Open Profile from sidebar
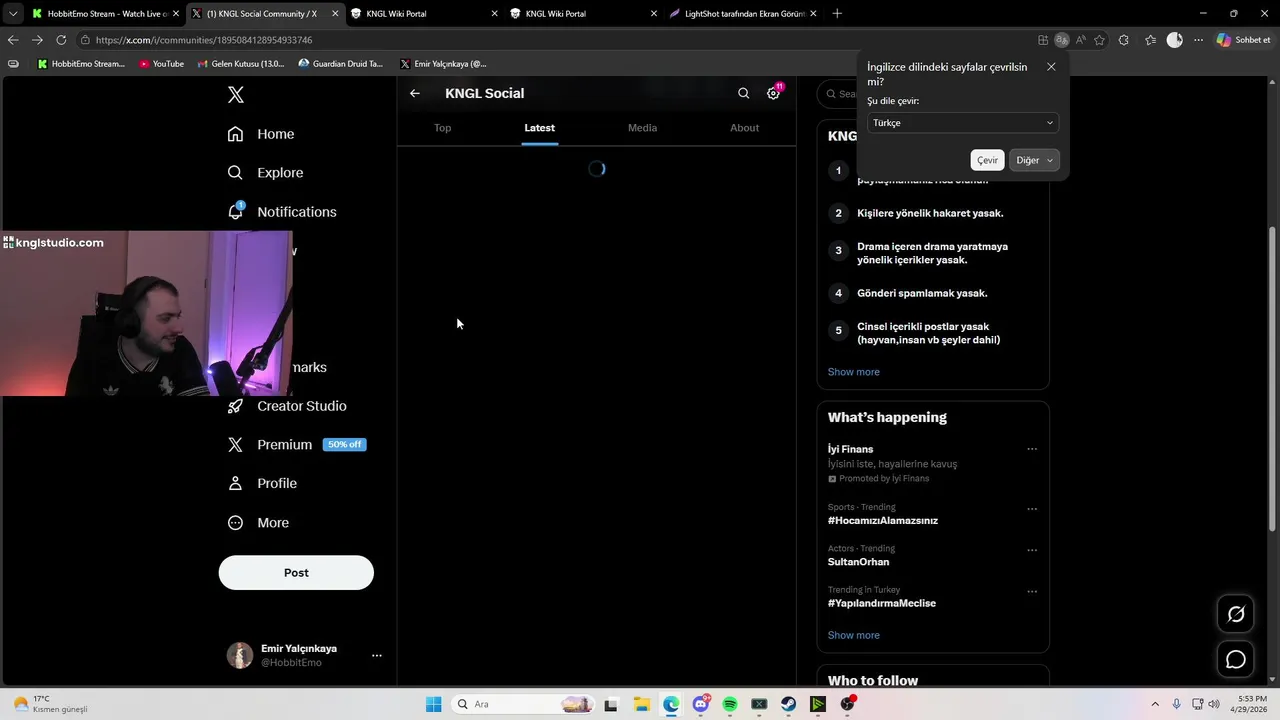Image resolution: width=1280 pixels, height=720 pixels. click(262, 483)
